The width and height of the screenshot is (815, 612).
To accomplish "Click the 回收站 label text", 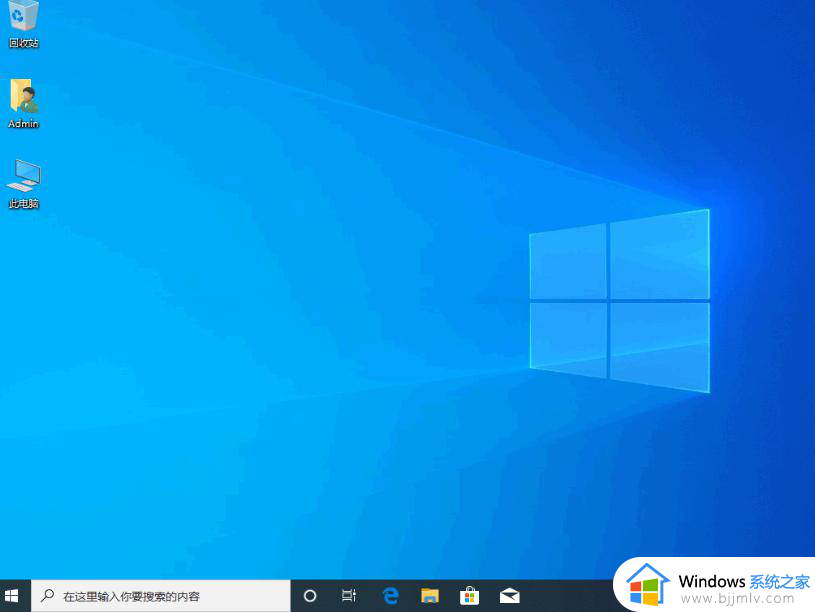I will point(24,43).
